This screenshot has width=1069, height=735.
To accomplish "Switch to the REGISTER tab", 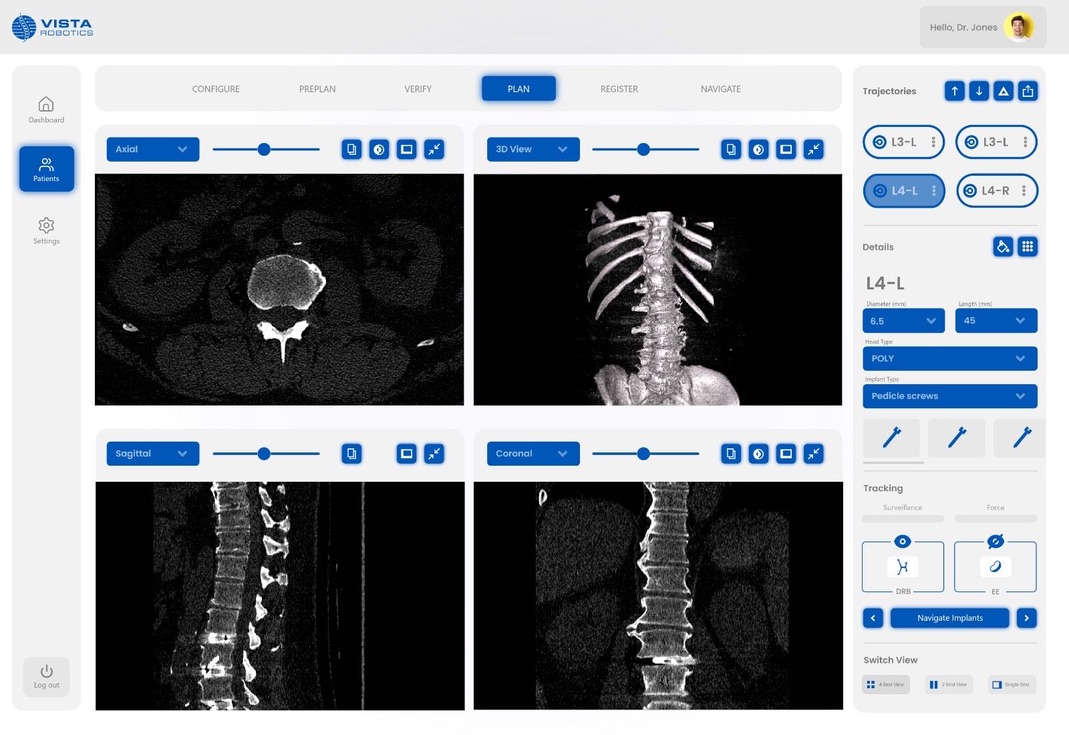I will point(619,89).
